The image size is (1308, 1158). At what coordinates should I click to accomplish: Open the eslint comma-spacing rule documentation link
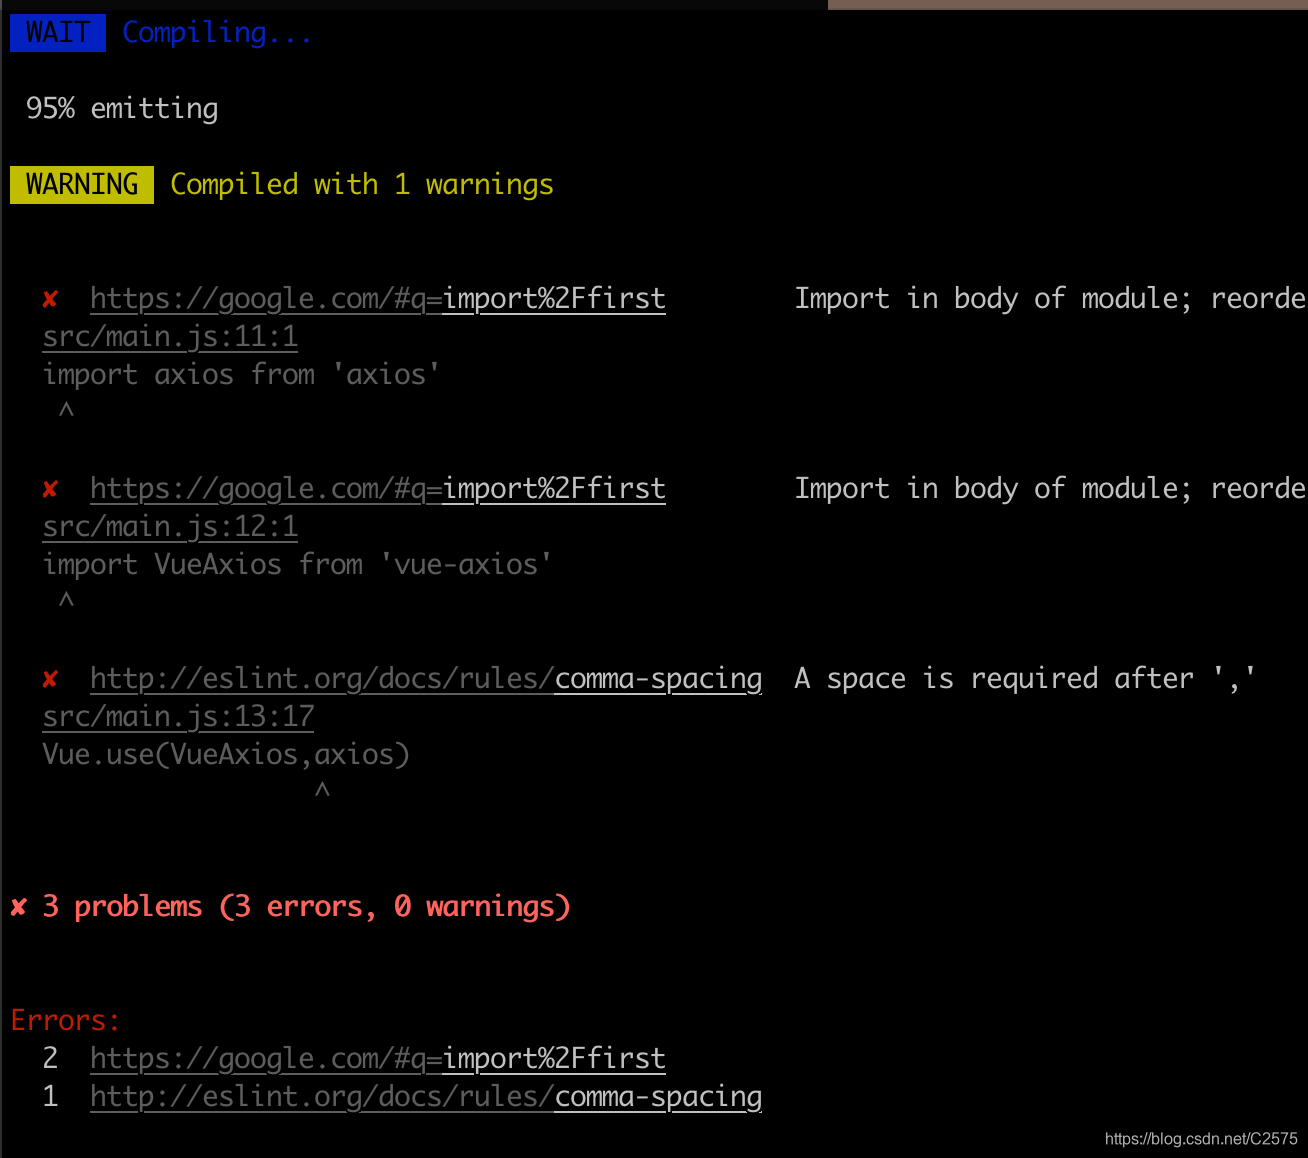coord(425,678)
